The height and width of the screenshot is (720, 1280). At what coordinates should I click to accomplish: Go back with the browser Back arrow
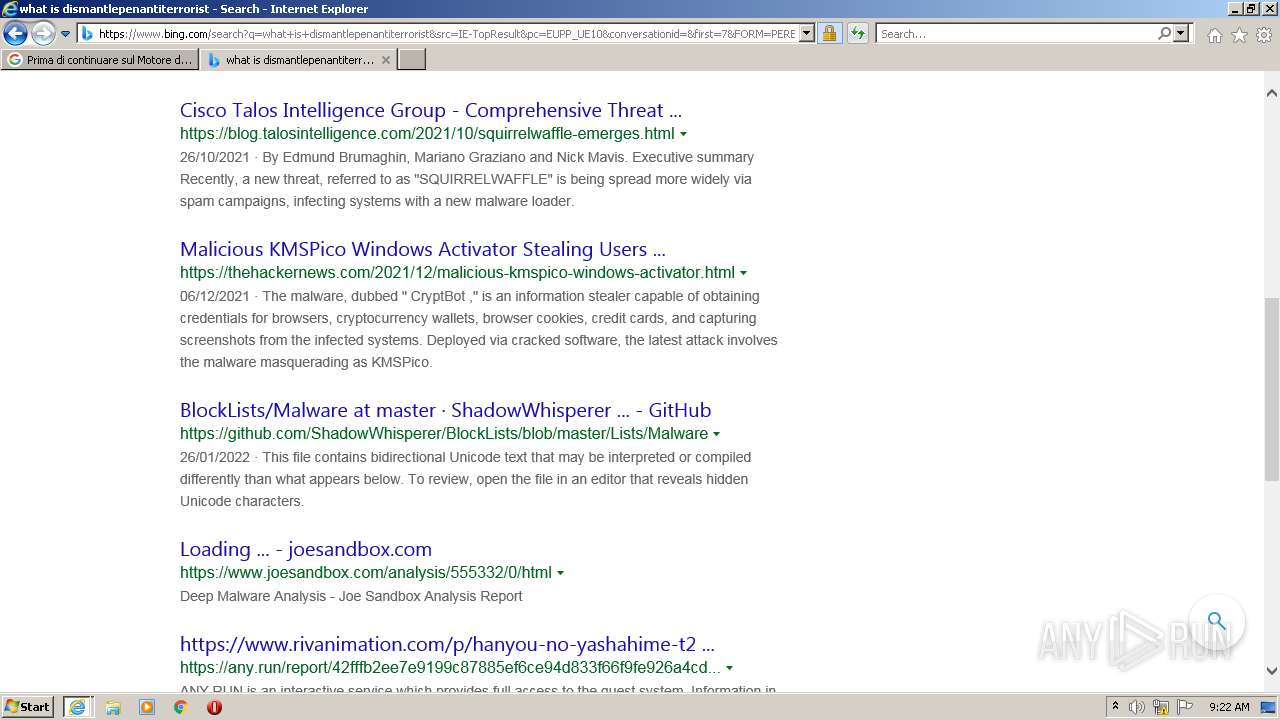pyautogui.click(x=15, y=34)
